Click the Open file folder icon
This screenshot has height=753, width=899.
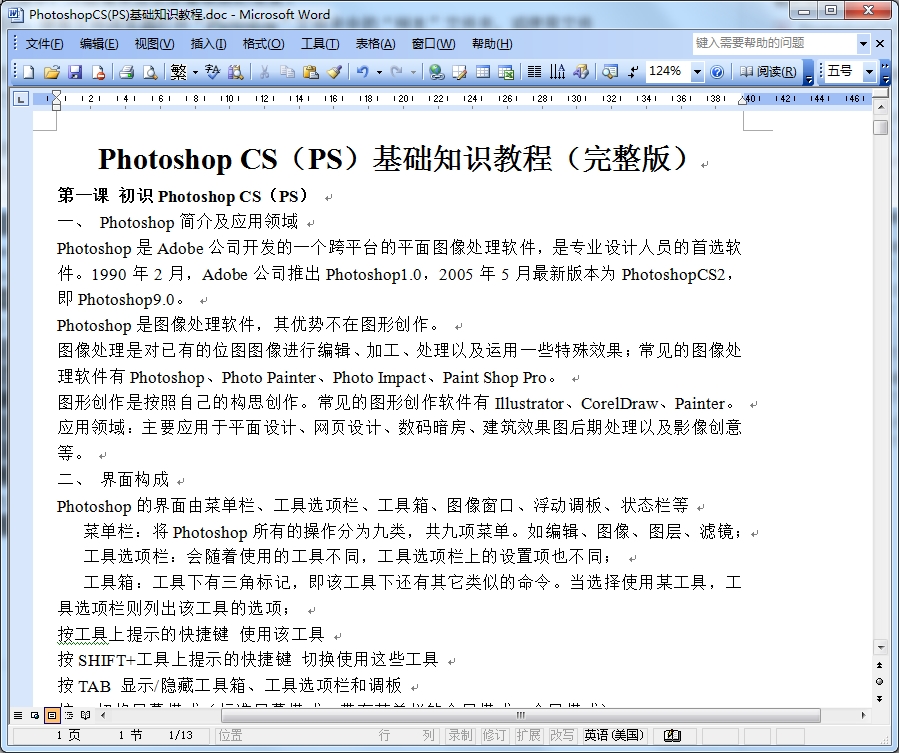pos(52,72)
